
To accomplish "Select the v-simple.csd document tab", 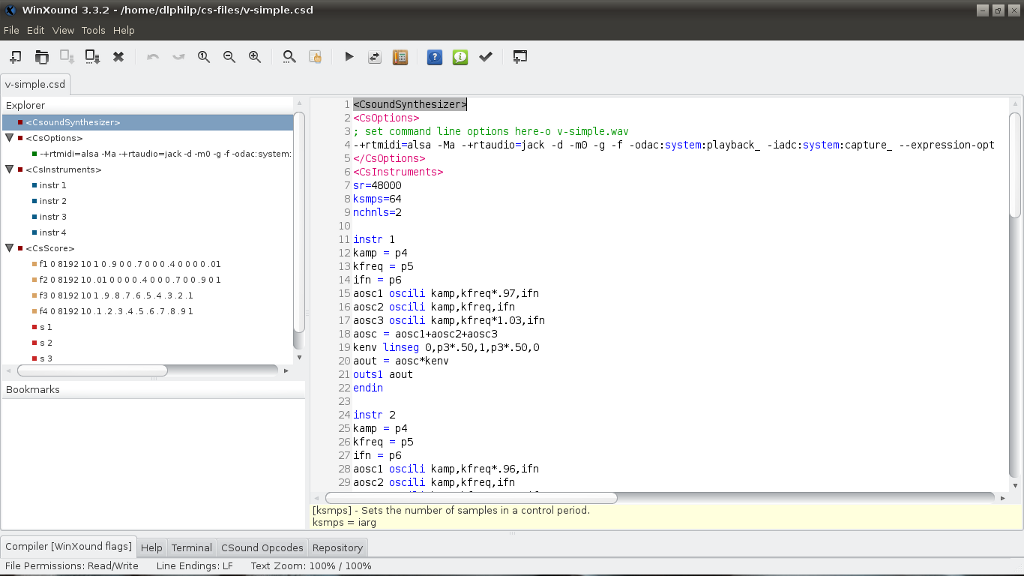I will click(x=35, y=84).
